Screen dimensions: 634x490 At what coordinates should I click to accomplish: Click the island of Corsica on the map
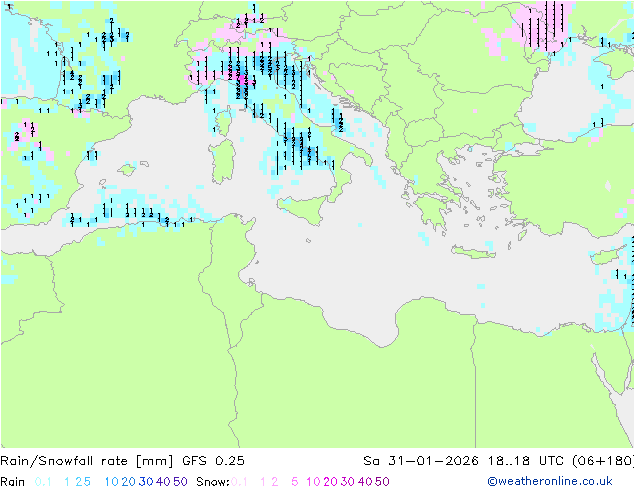(x=224, y=122)
